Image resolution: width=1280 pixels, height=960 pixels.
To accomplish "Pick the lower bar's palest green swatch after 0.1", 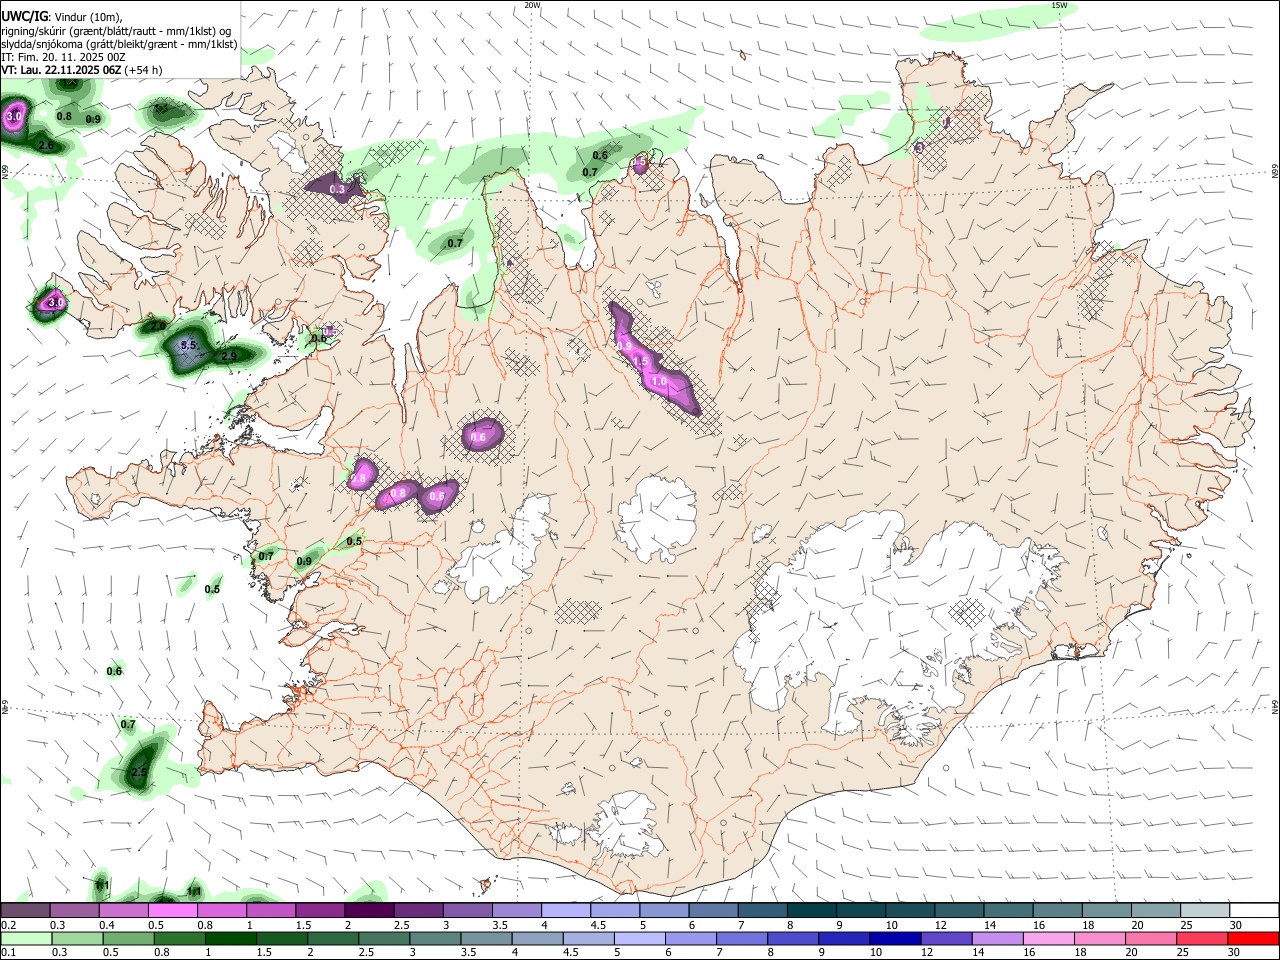I will point(25,938).
